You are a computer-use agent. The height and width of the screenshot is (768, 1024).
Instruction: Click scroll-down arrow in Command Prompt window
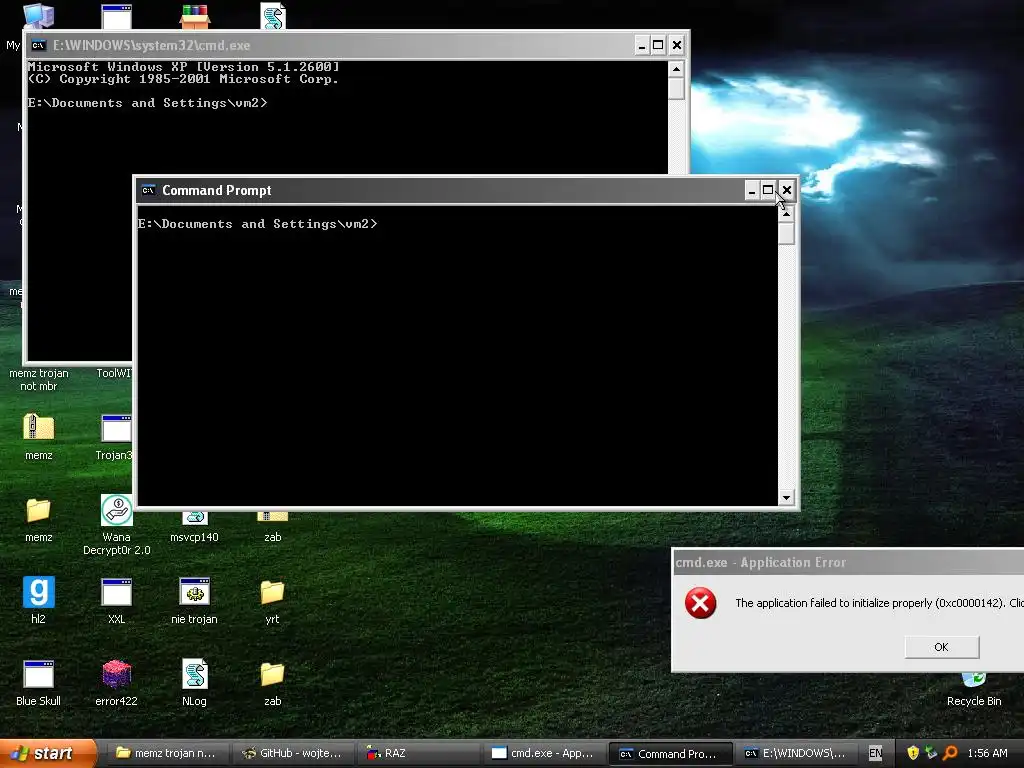click(786, 498)
